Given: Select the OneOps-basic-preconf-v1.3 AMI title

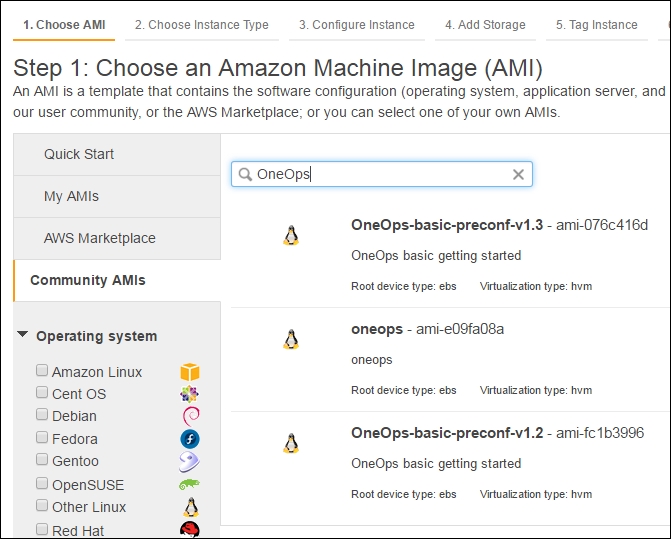Looking at the screenshot, I should pos(447,225).
